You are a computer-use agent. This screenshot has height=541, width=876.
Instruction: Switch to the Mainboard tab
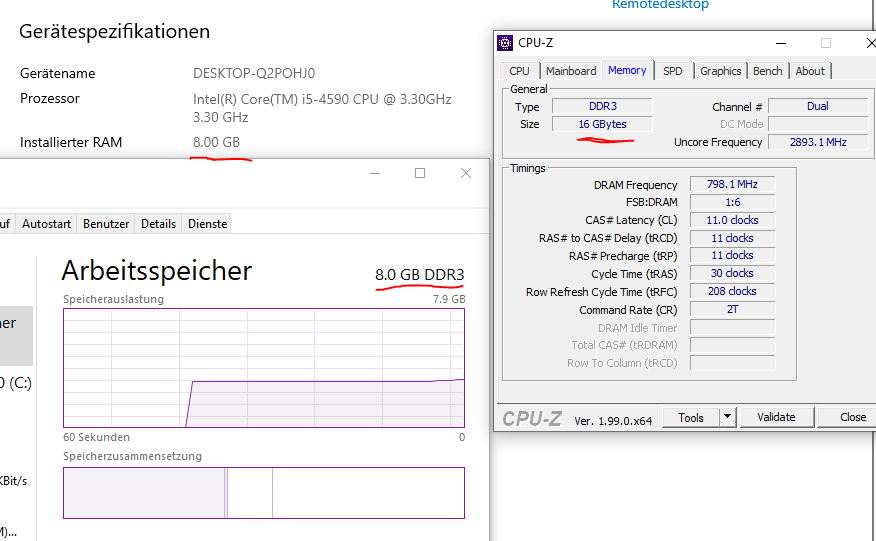pyautogui.click(x=571, y=71)
